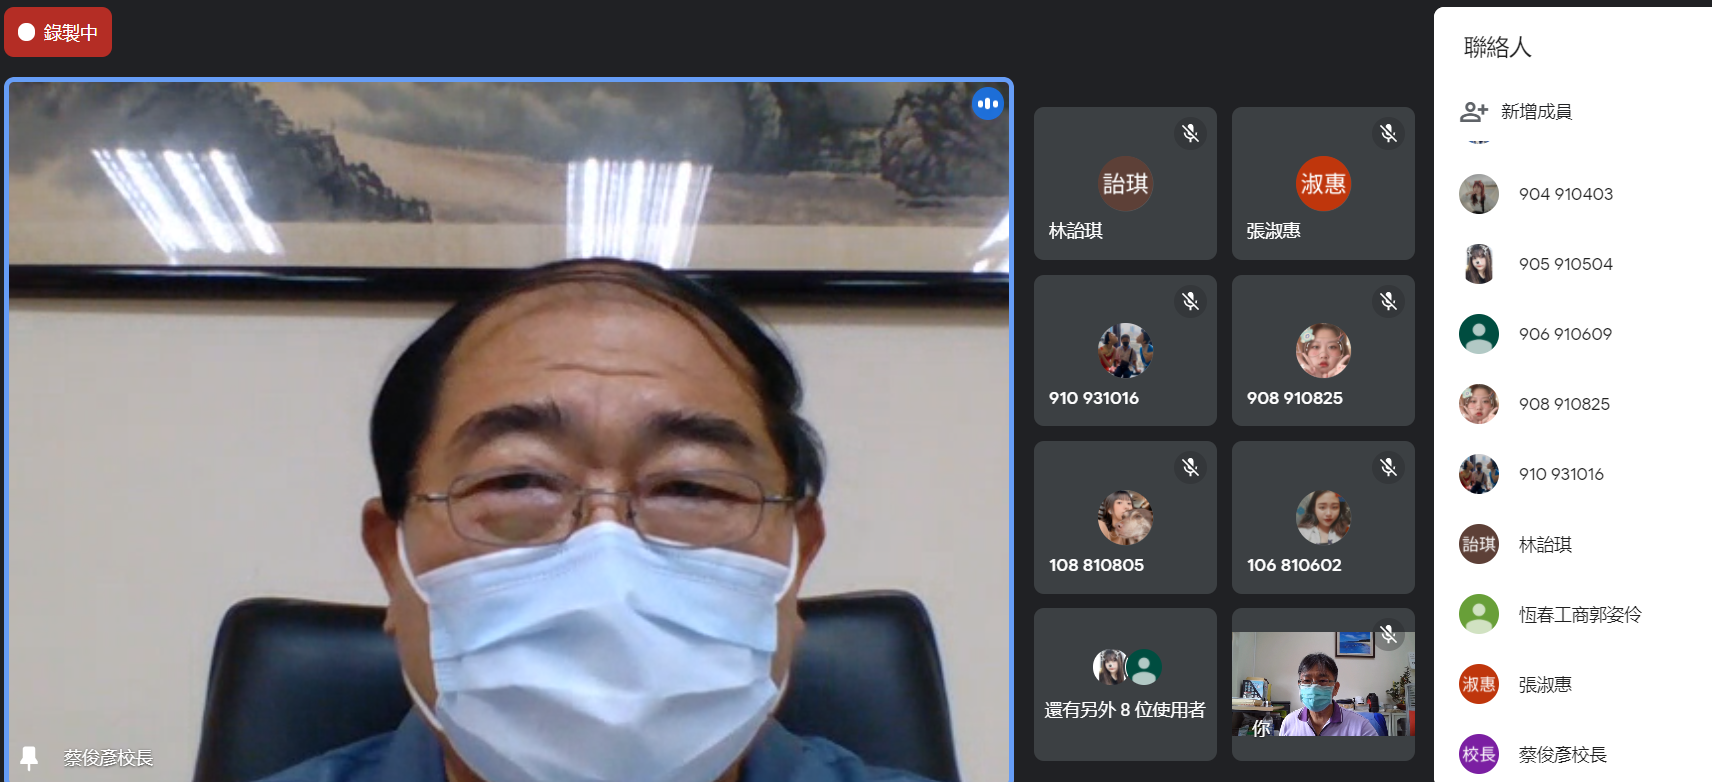Click muted mic icon on your self-view tile
This screenshot has height=782, width=1712.
(1388, 634)
